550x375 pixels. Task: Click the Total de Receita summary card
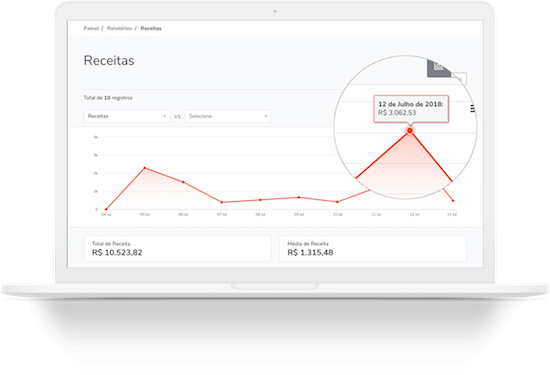coord(177,248)
